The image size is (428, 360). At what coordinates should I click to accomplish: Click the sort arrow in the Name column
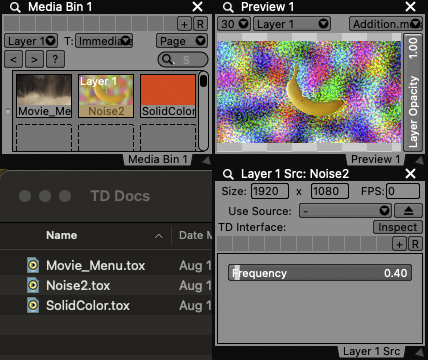pyautogui.click(x=159, y=236)
